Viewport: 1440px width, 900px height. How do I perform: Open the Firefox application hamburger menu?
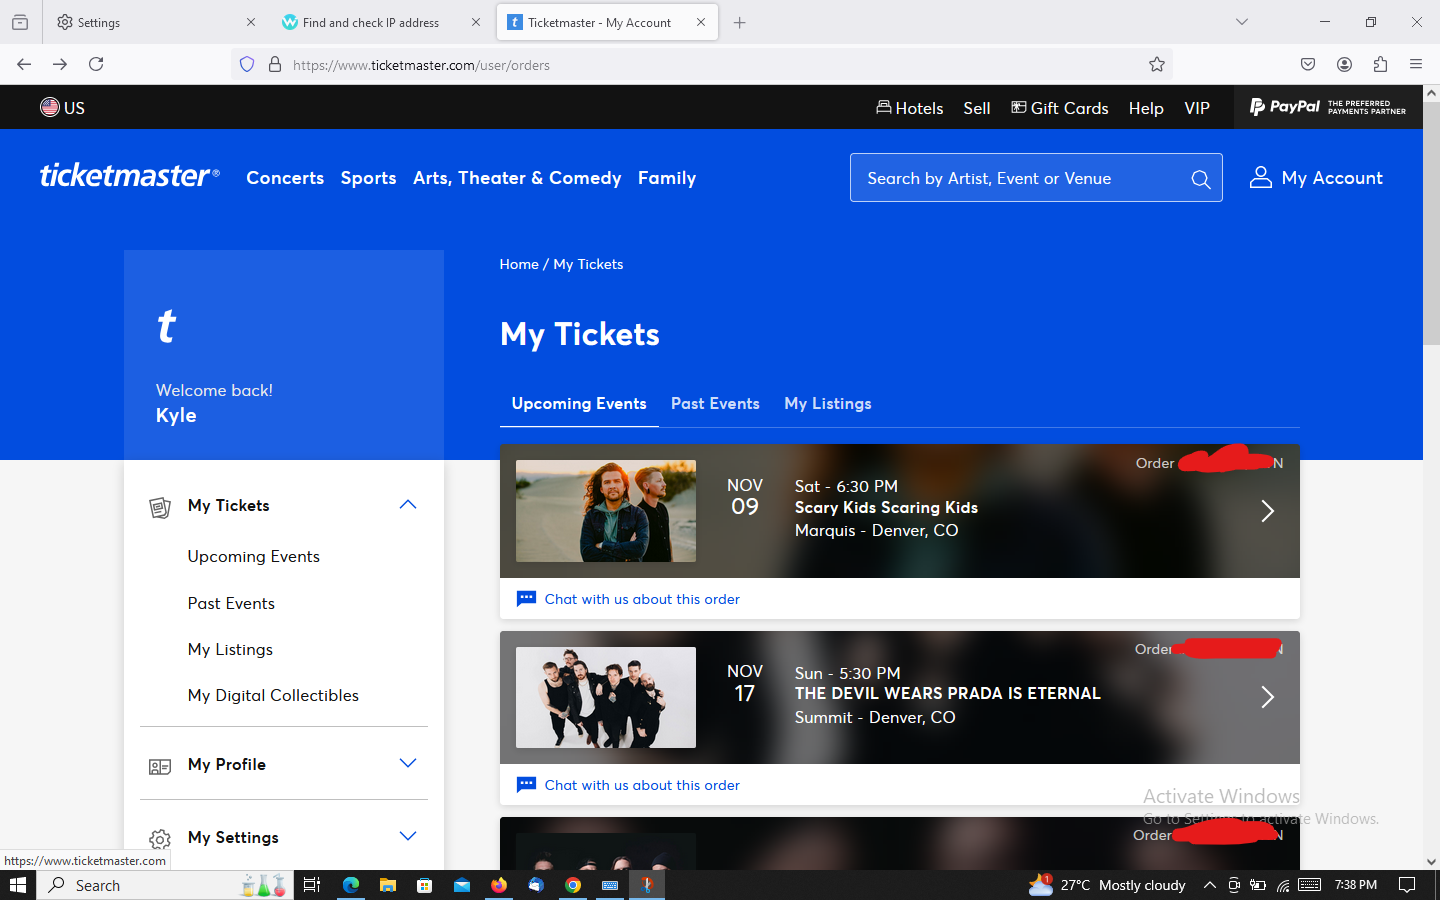click(x=1416, y=64)
